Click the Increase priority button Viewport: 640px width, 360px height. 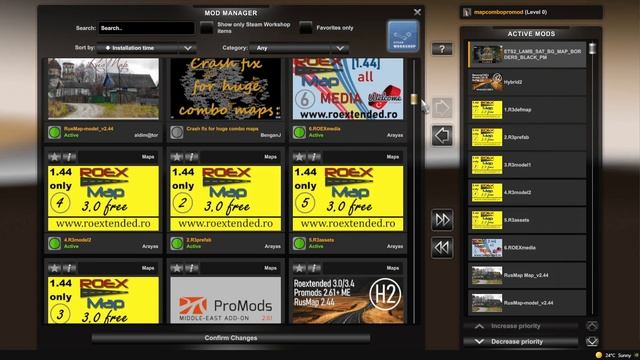[x=522, y=326]
